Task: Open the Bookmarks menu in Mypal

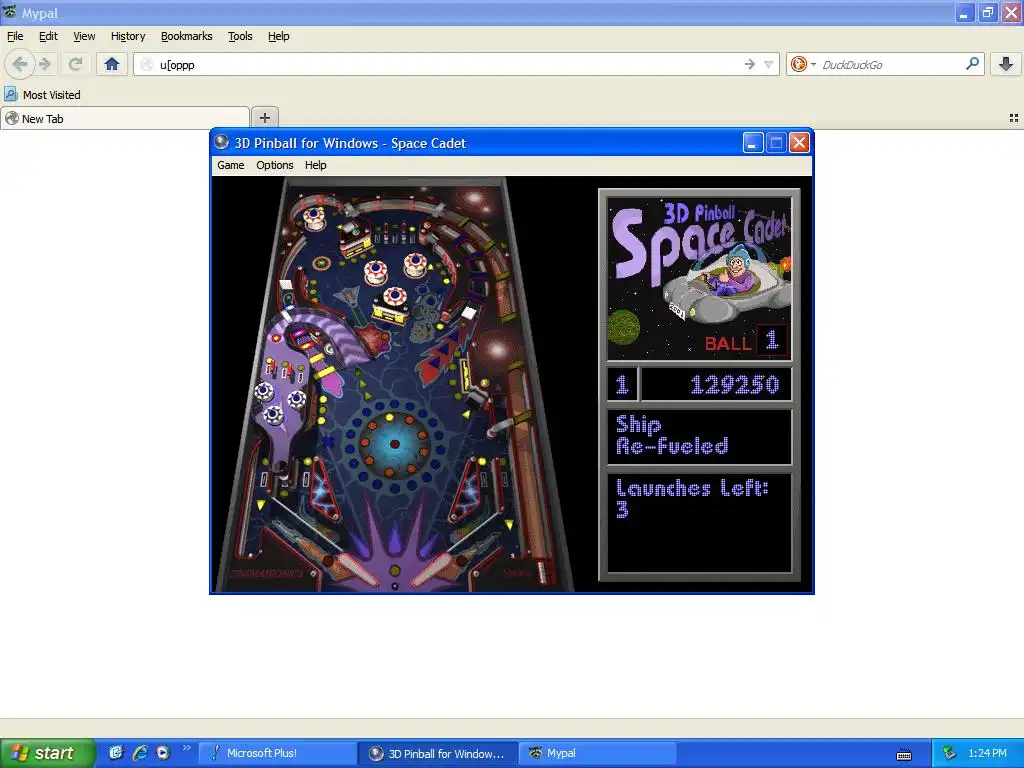Action: [187, 36]
